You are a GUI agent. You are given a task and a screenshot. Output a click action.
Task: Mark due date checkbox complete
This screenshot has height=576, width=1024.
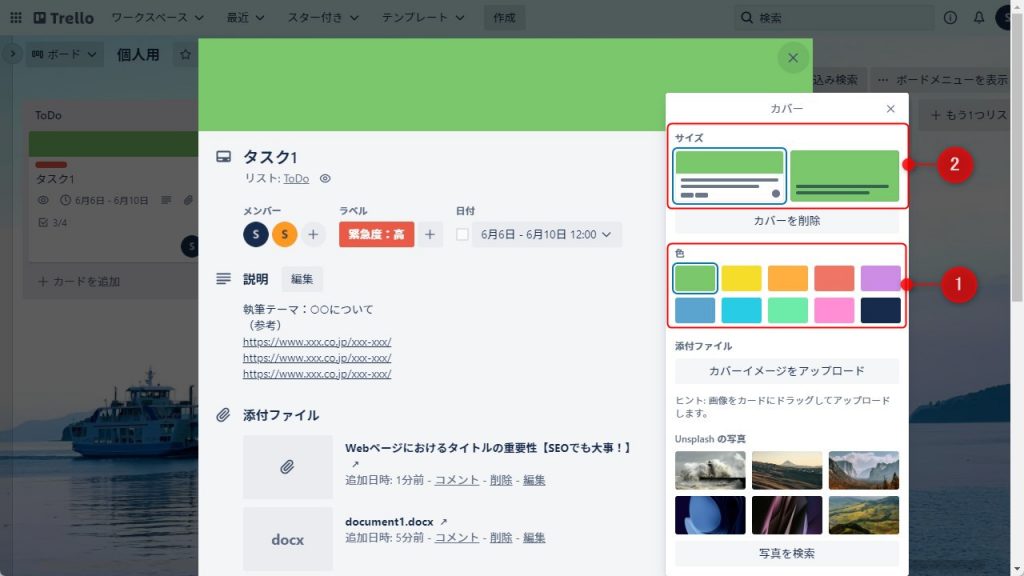coord(462,234)
